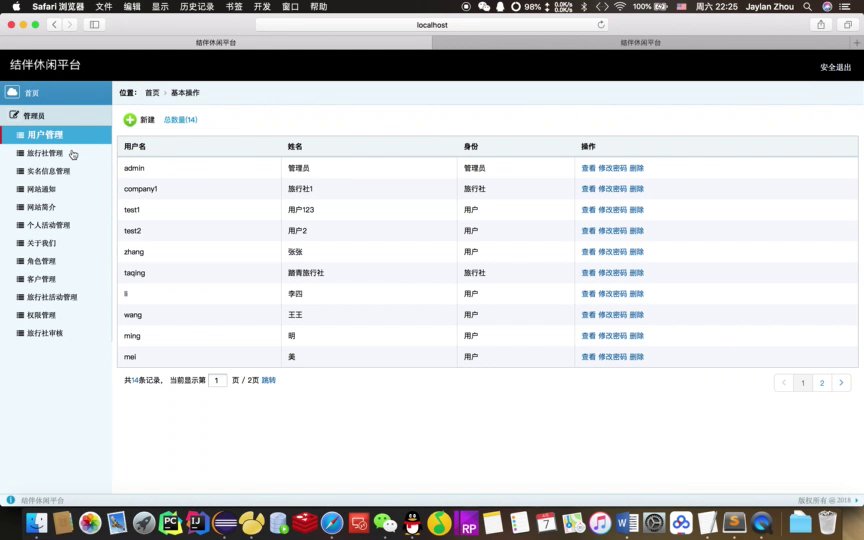Open 实名信息管理 in sidebar
Viewport: 864px width, 540px height.
pyautogui.click(x=48, y=171)
